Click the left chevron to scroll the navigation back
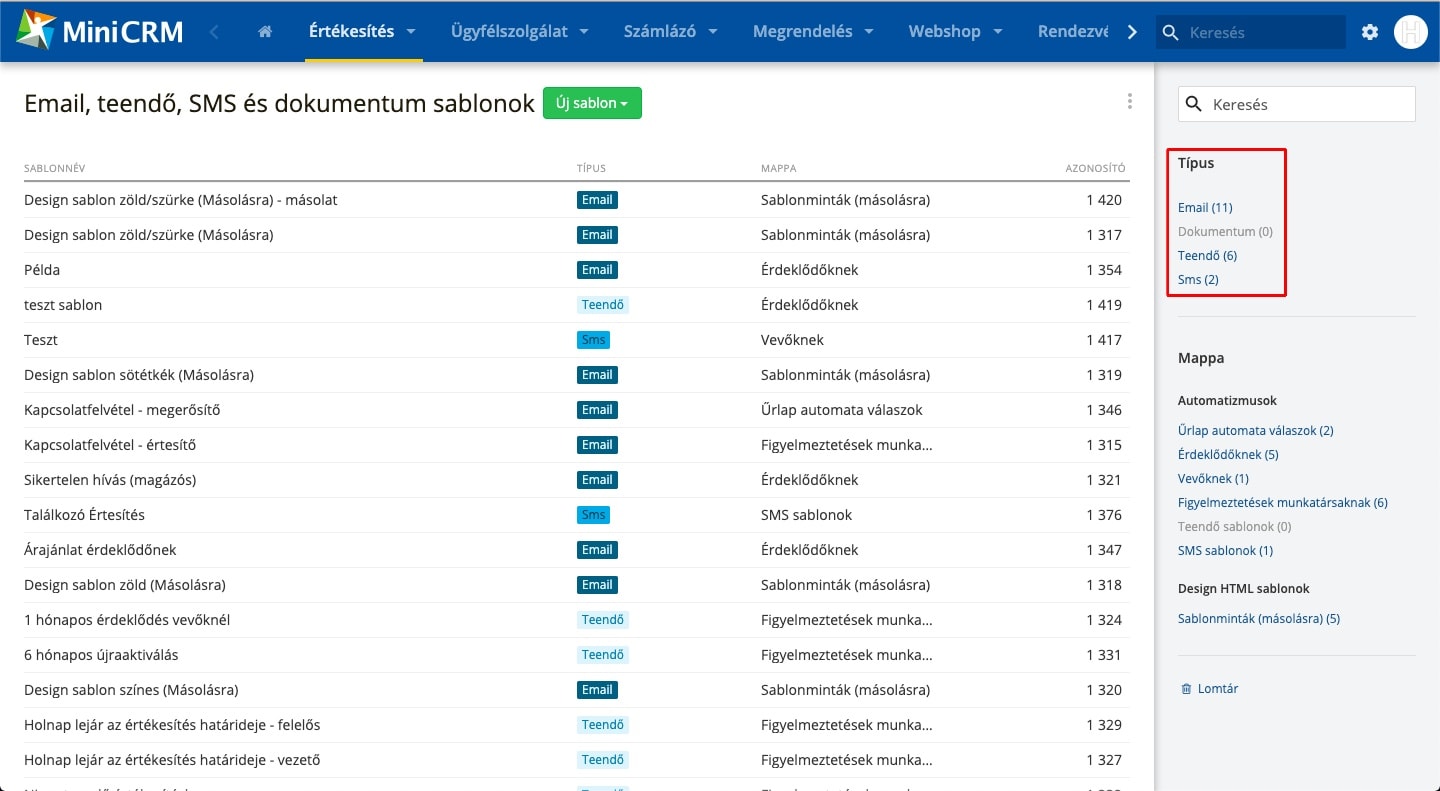The height and width of the screenshot is (791, 1440). click(214, 32)
